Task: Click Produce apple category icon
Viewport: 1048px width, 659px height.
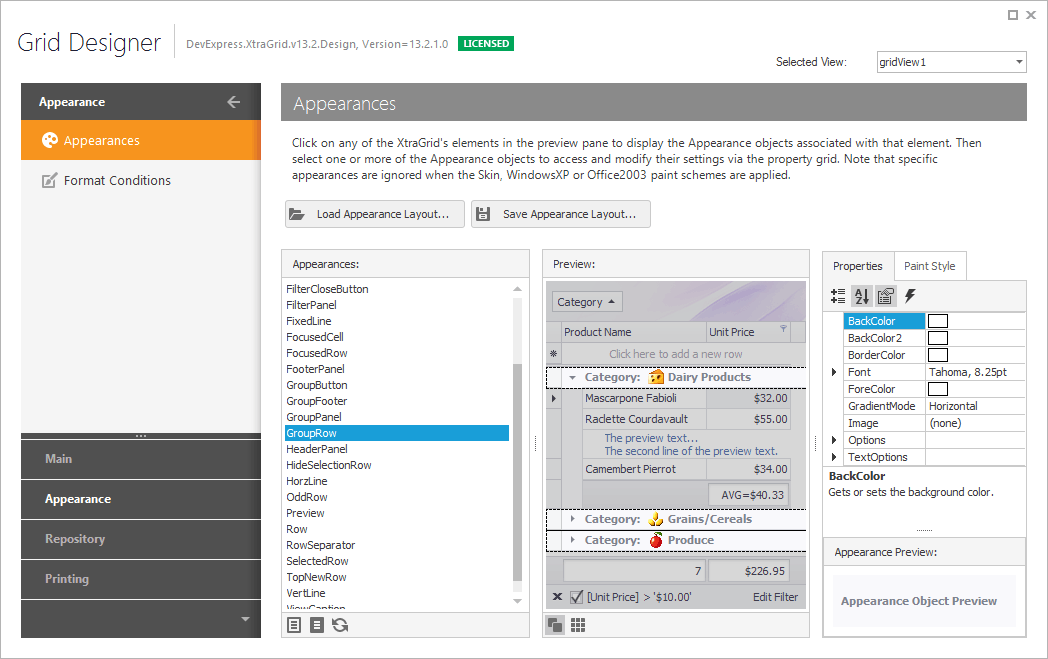Action: 656,540
